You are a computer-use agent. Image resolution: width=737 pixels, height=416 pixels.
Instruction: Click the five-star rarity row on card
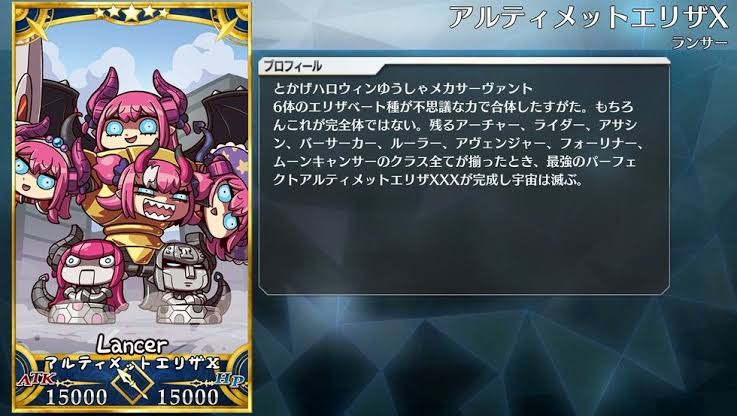click(131, 13)
